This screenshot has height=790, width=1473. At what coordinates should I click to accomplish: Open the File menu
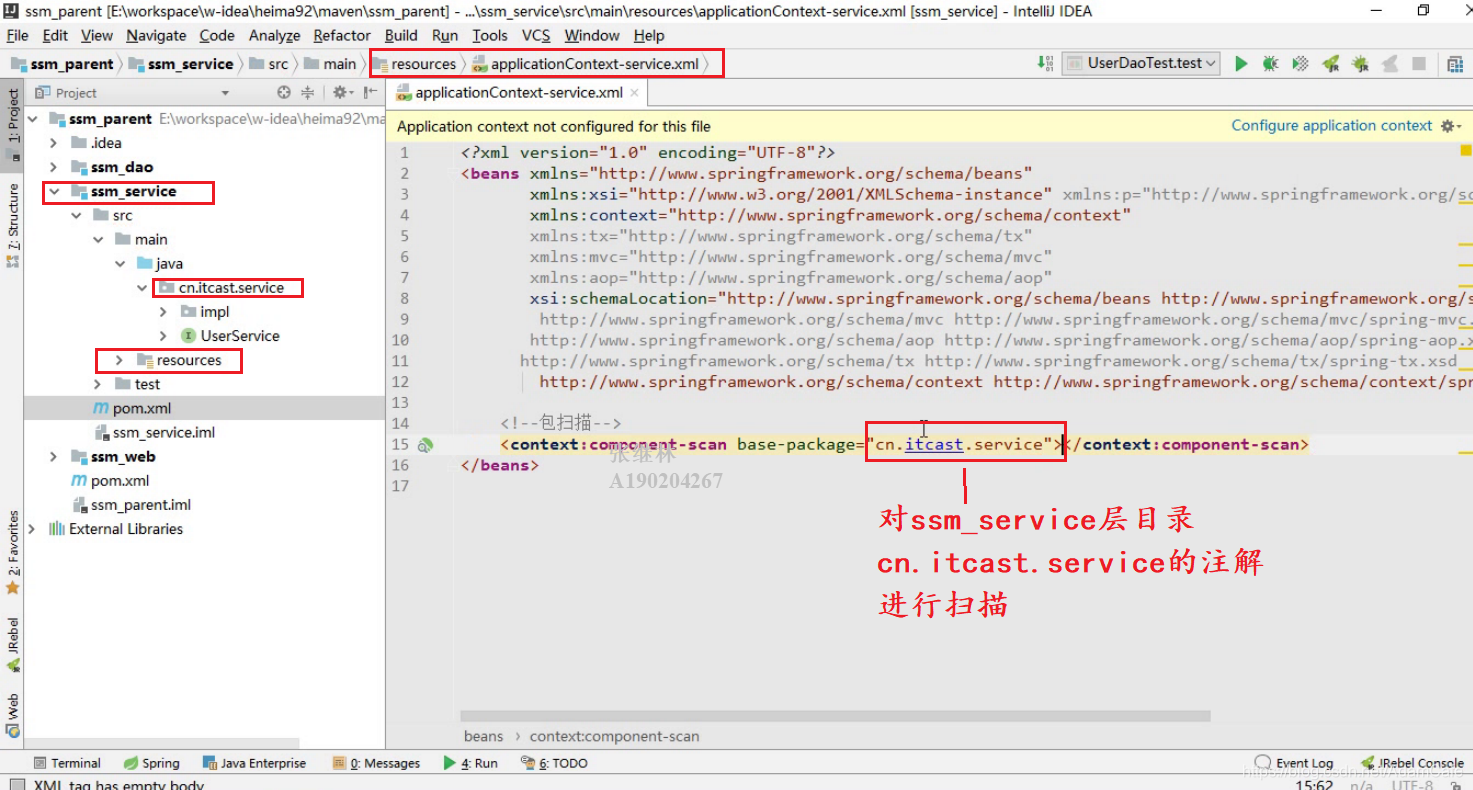(17, 35)
